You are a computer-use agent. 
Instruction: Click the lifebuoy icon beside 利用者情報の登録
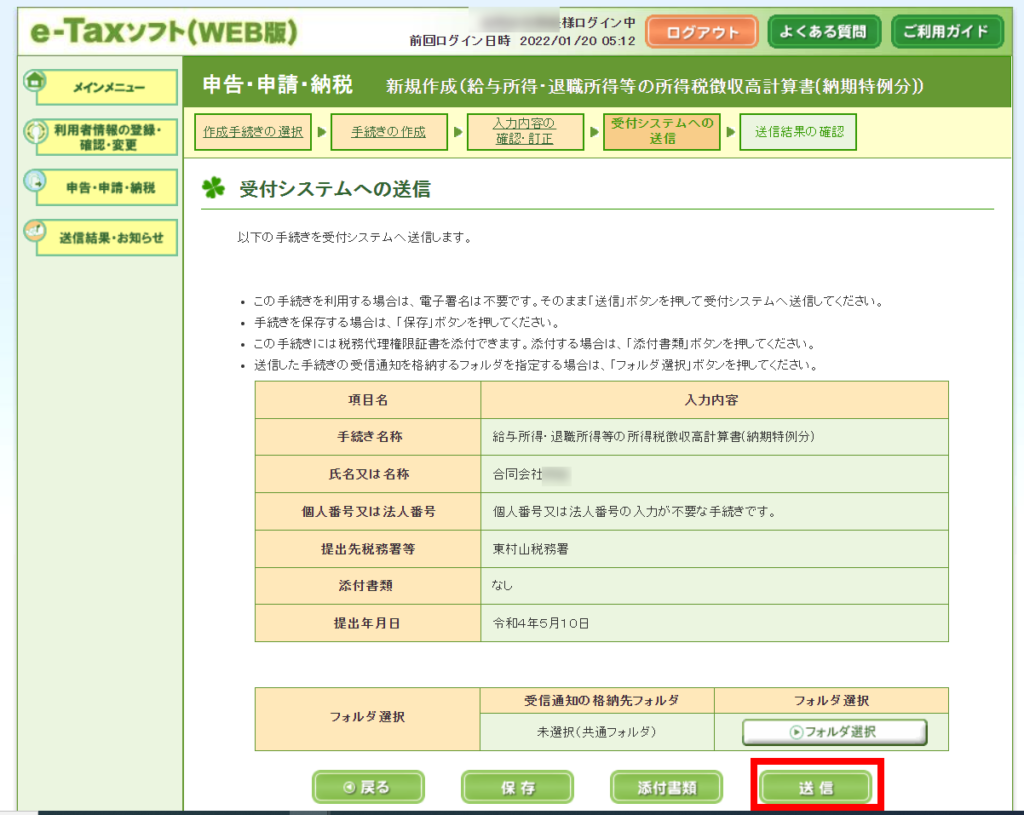coord(35,132)
